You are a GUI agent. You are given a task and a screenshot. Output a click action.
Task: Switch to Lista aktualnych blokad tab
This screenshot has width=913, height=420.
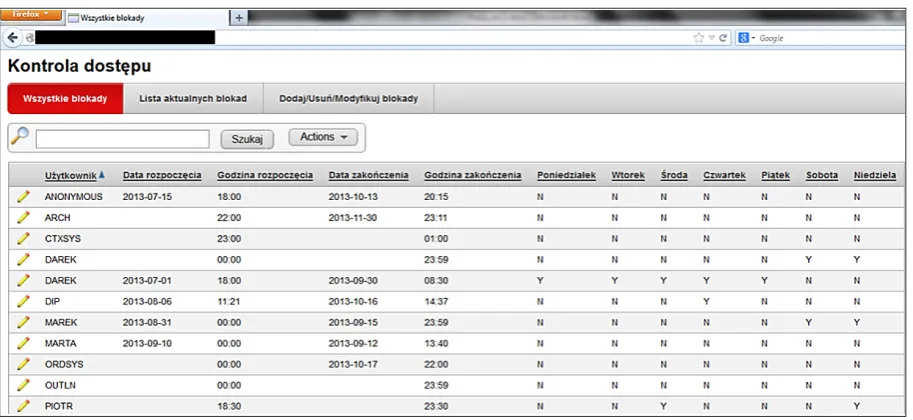pos(193,99)
